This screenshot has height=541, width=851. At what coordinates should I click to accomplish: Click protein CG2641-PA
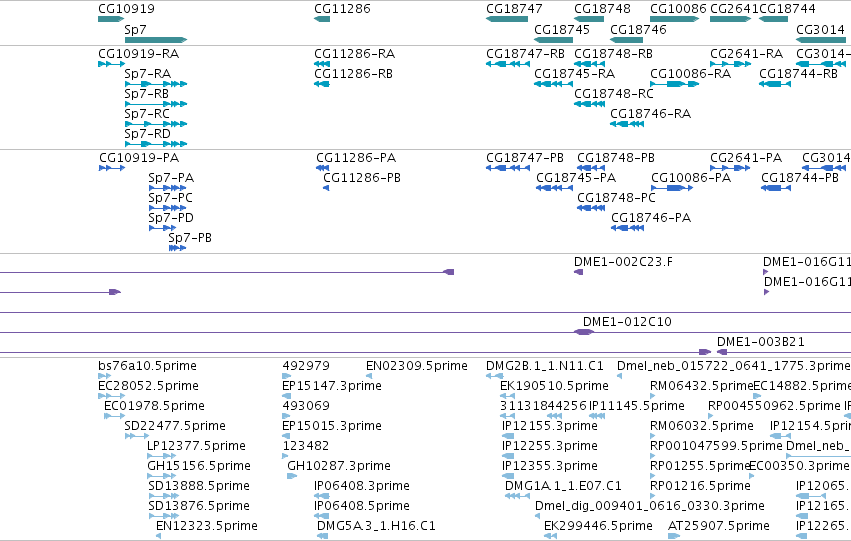[x=746, y=158]
